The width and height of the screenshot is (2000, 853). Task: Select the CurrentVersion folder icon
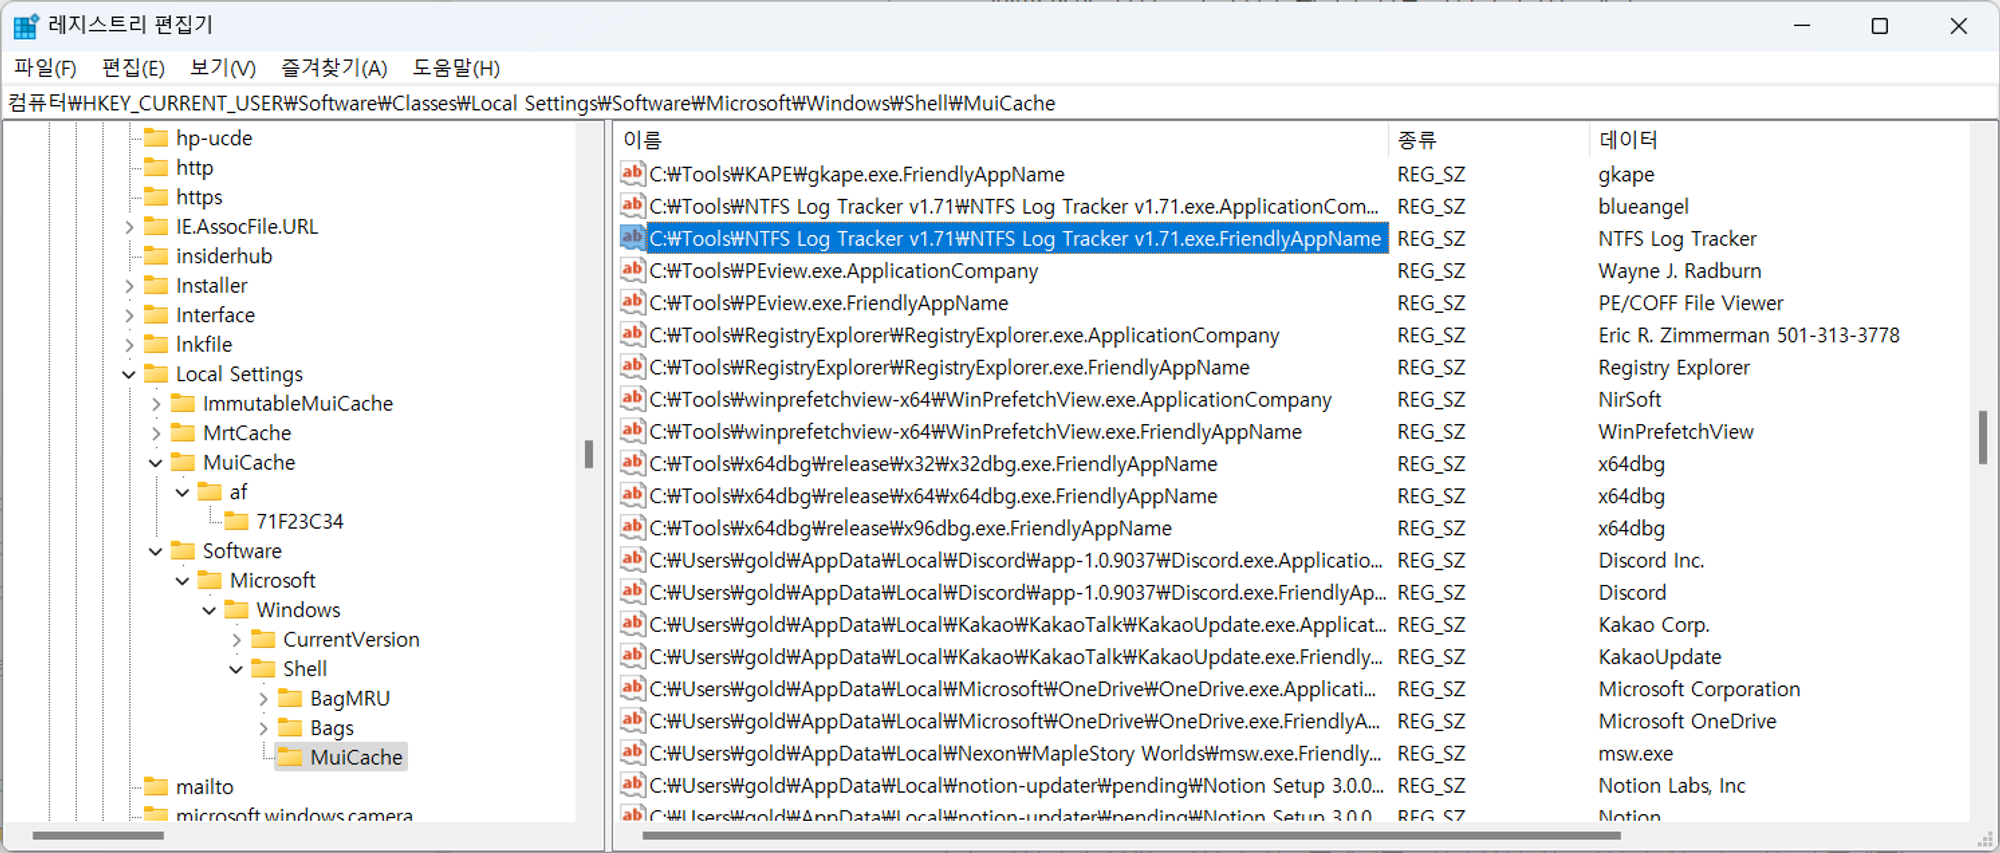263,639
